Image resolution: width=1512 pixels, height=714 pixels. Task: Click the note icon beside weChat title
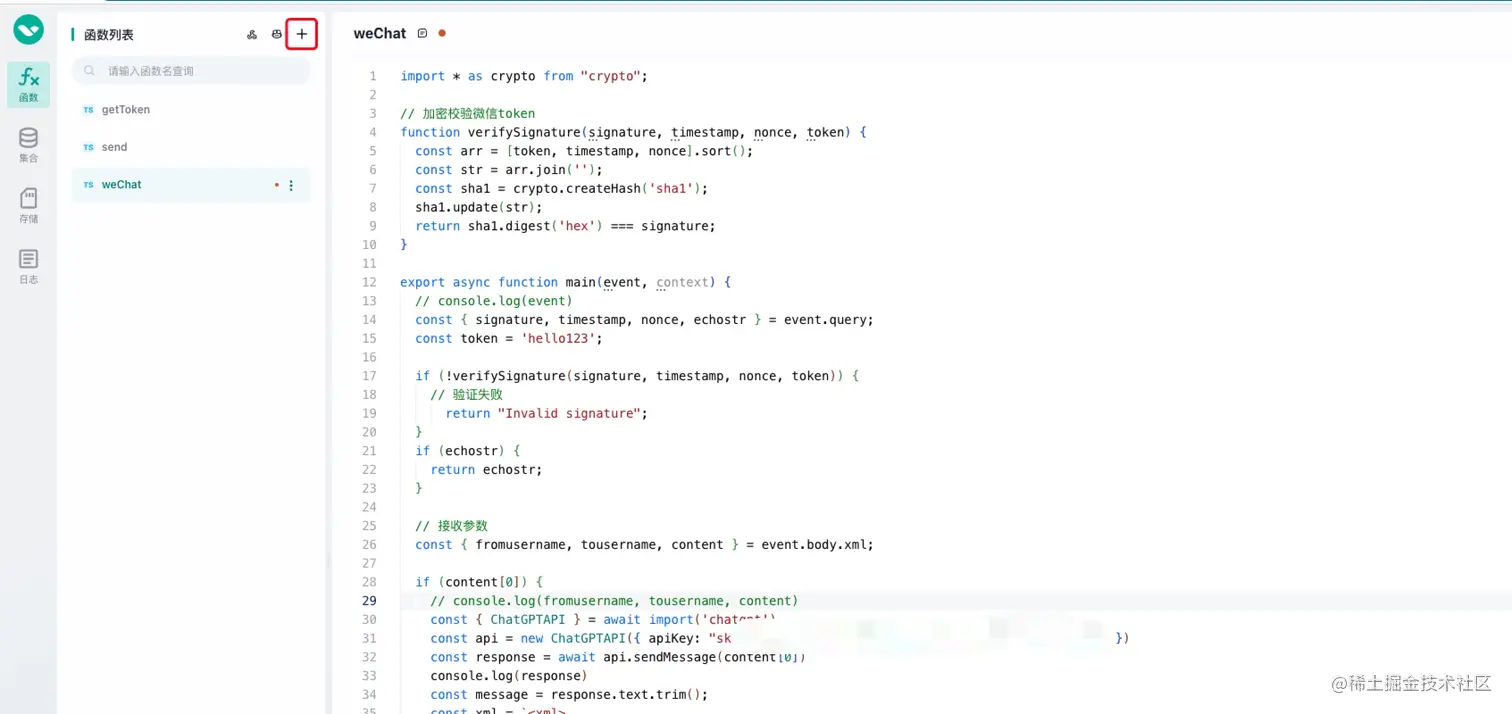422,33
